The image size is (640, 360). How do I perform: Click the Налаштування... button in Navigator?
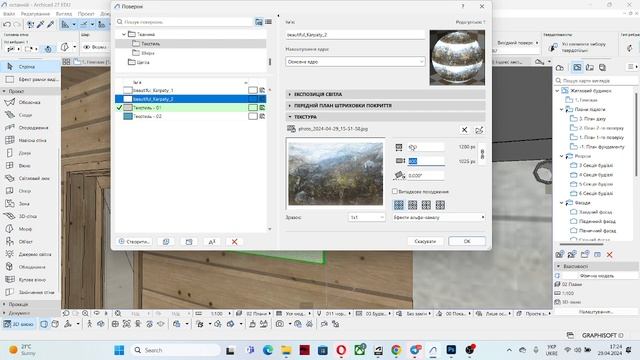click(596, 312)
